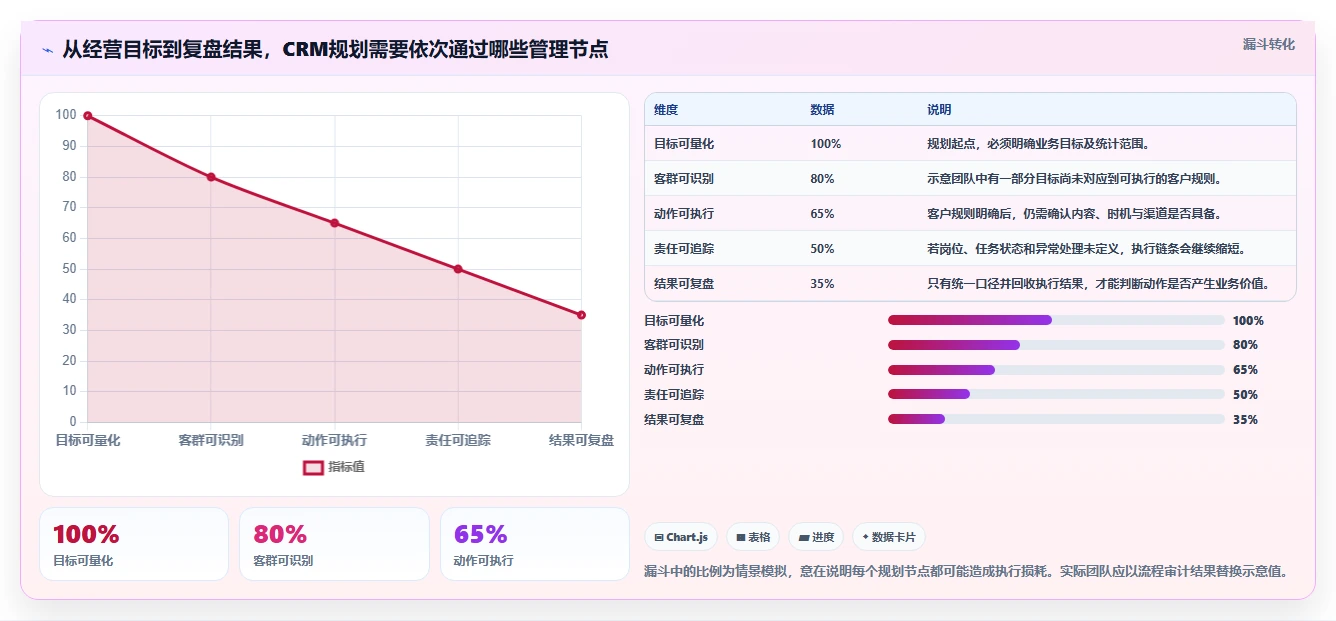Screen dimensions: 1336x621
Task: Click 80% value right of progress bar
Action: pyautogui.click(x=1245, y=345)
